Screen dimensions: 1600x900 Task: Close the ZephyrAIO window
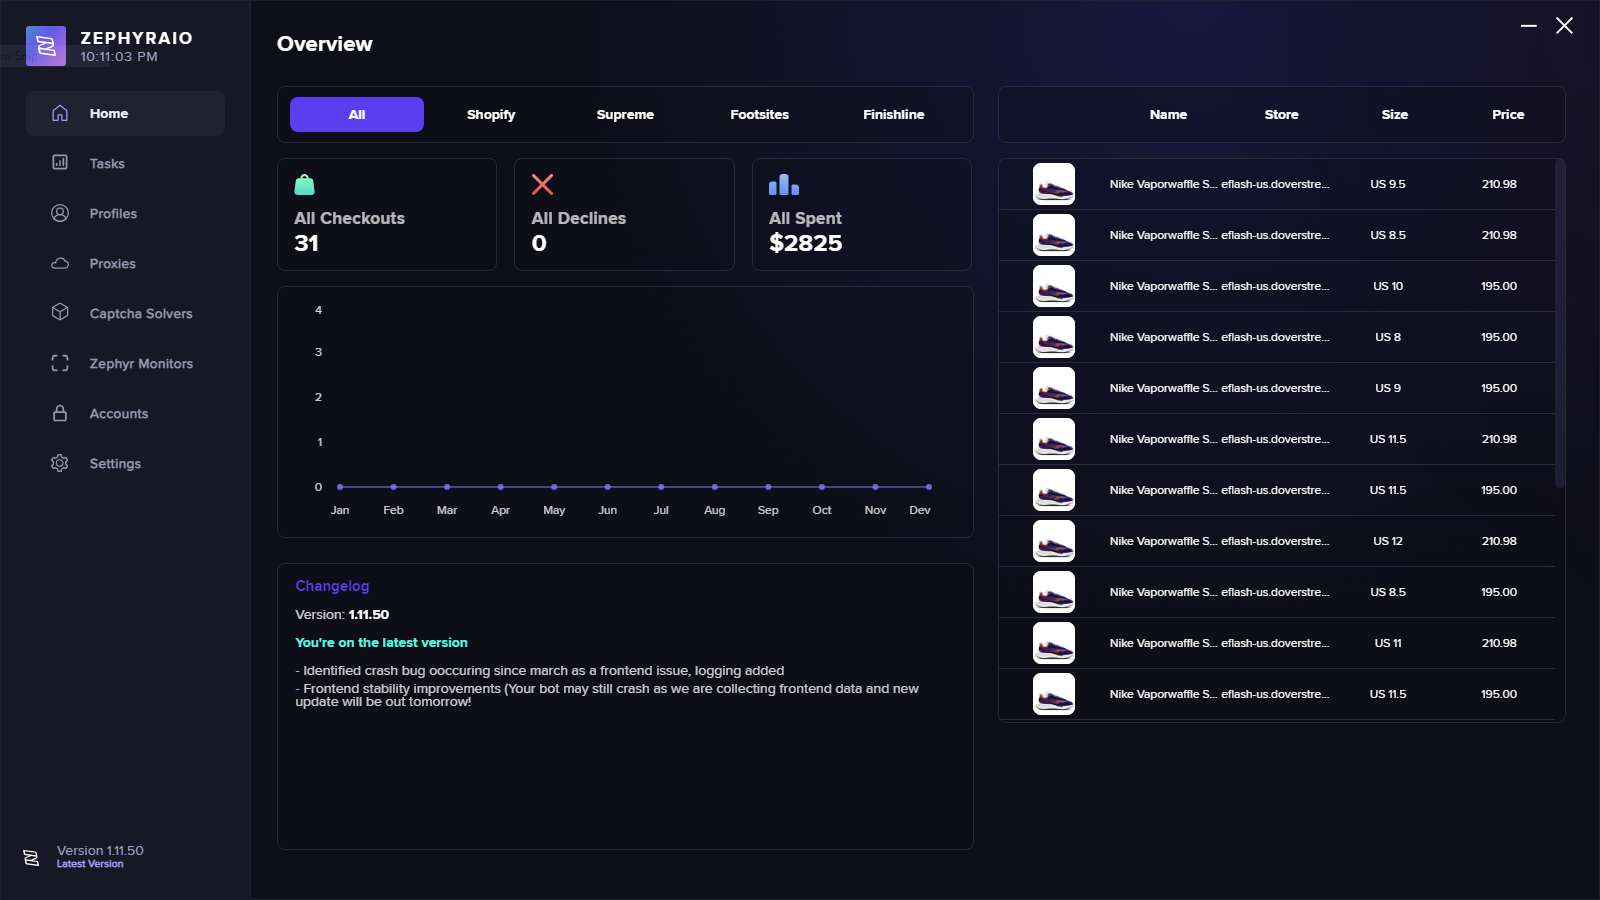(1565, 26)
